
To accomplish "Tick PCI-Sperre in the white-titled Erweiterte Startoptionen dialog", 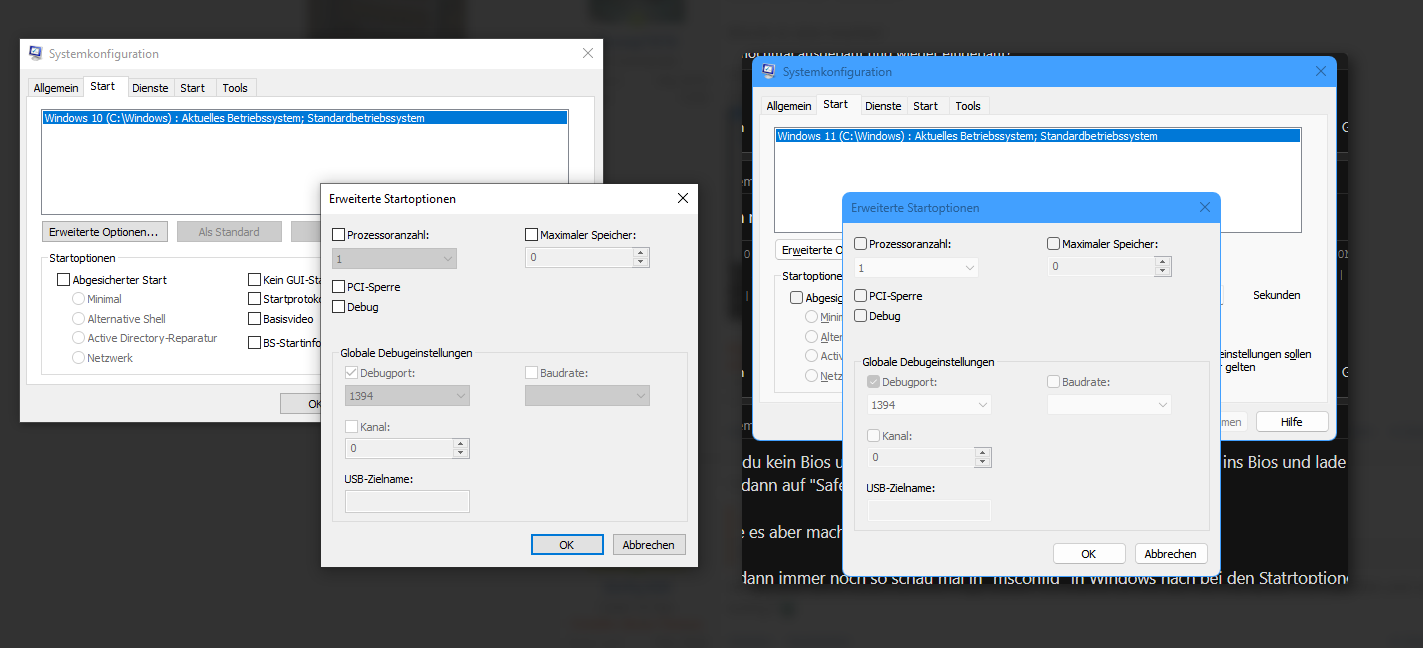I will point(339,287).
